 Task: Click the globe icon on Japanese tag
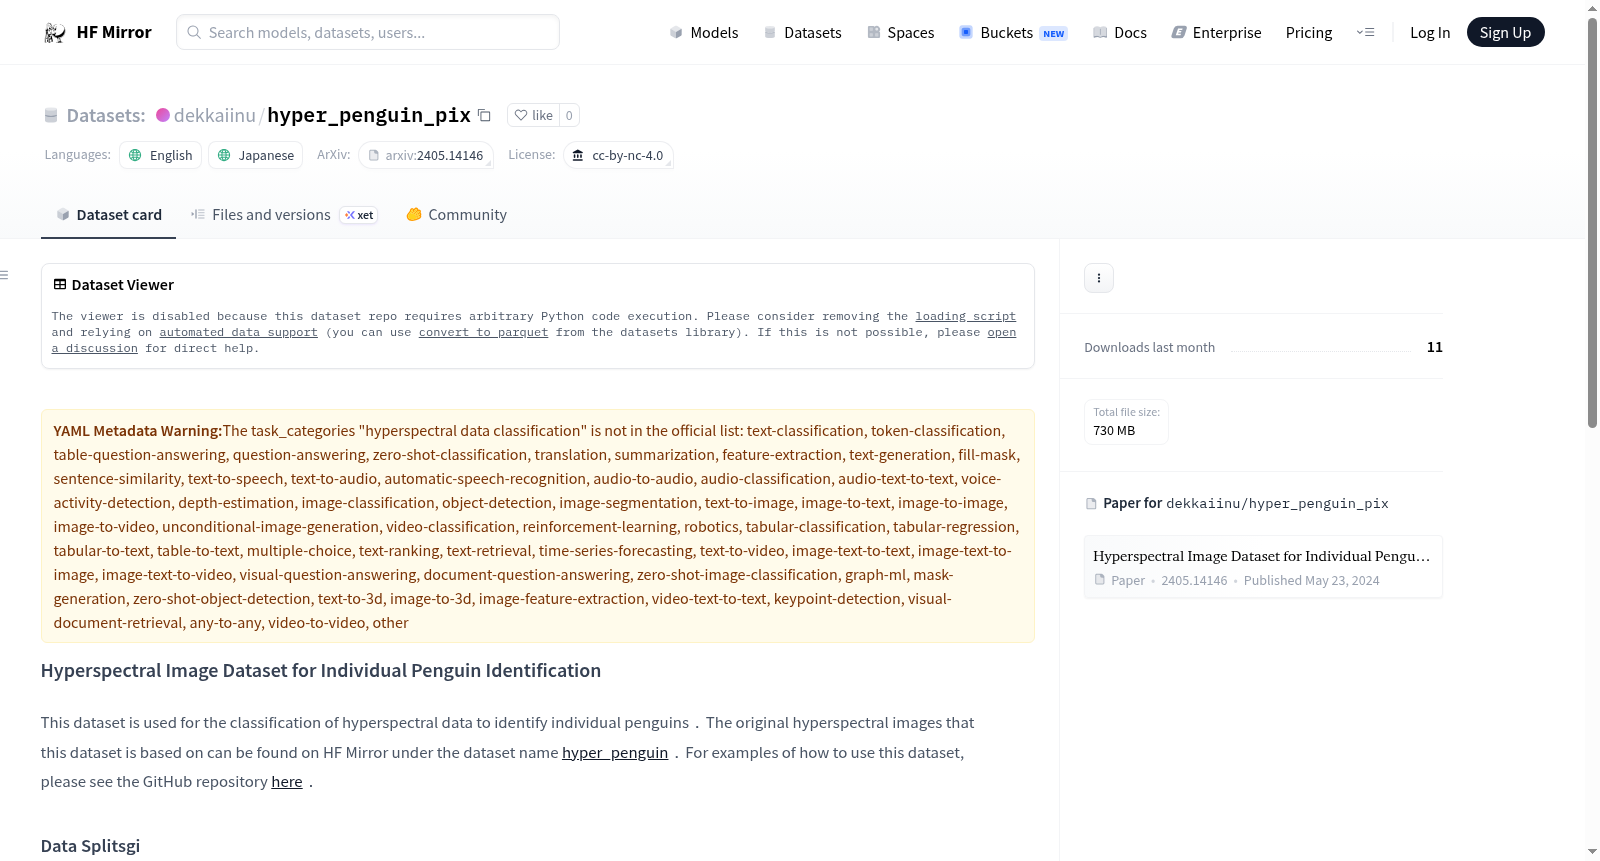click(224, 155)
